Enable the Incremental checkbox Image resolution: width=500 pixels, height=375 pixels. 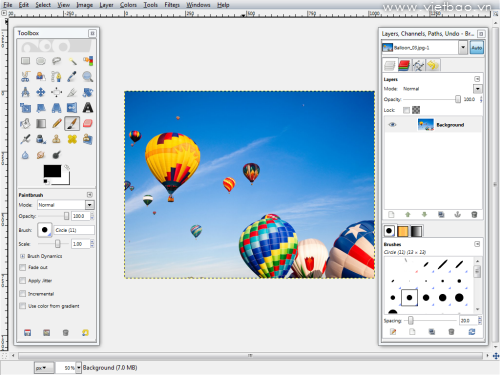click(23, 294)
